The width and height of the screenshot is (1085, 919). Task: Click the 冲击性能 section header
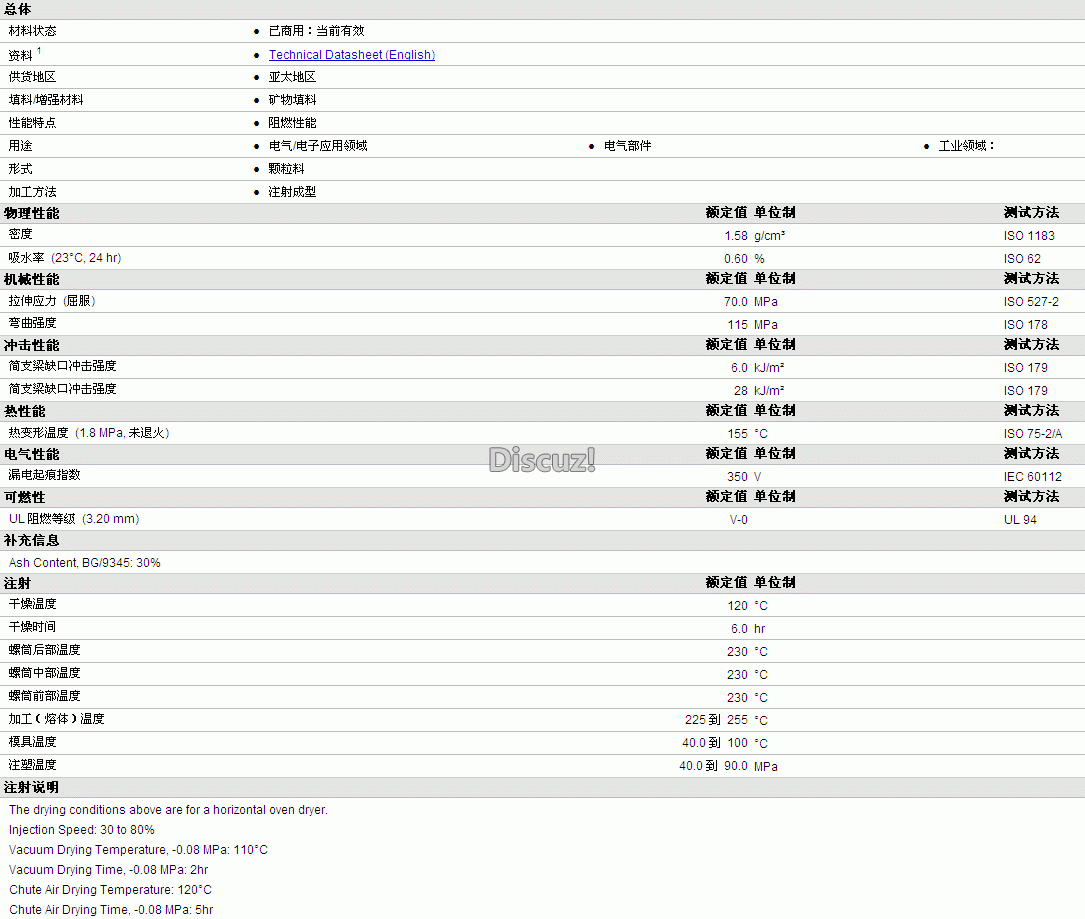click(x=32, y=345)
